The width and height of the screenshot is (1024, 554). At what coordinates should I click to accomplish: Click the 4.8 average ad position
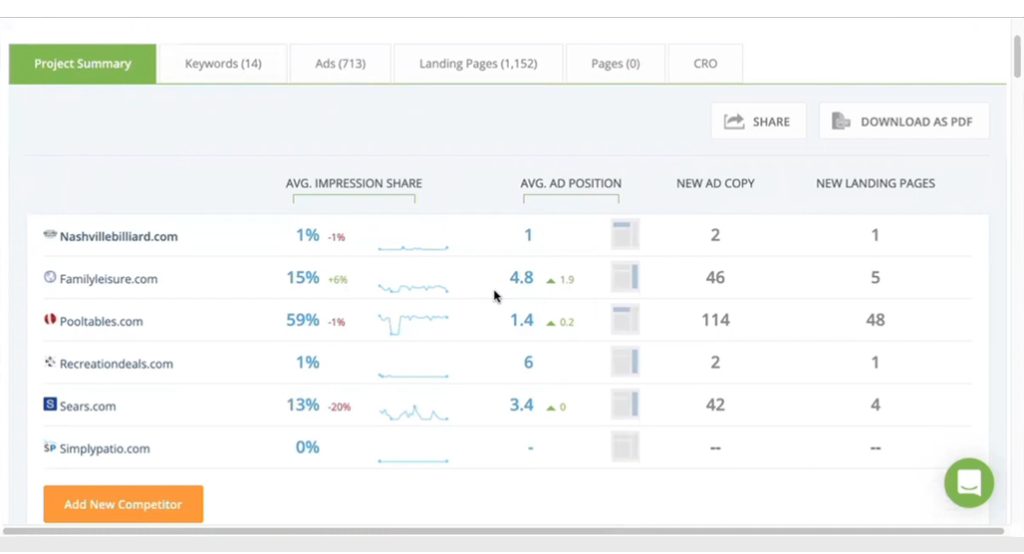pyautogui.click(x=521, y=278)
